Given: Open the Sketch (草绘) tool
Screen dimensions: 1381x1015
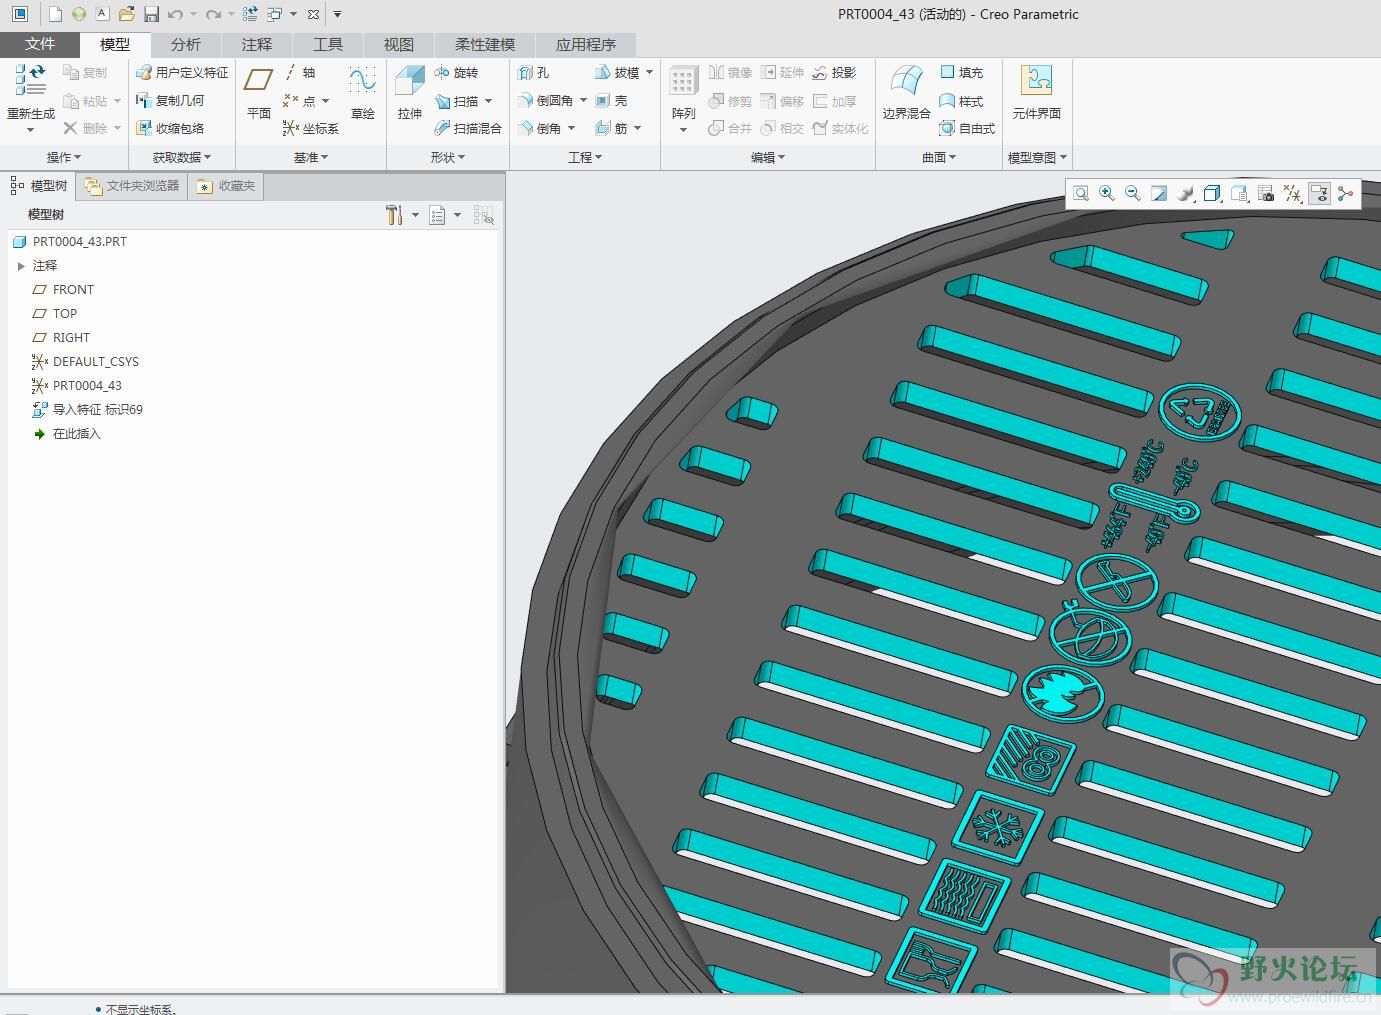Looking at the screenshot, I should click(362, 92).
